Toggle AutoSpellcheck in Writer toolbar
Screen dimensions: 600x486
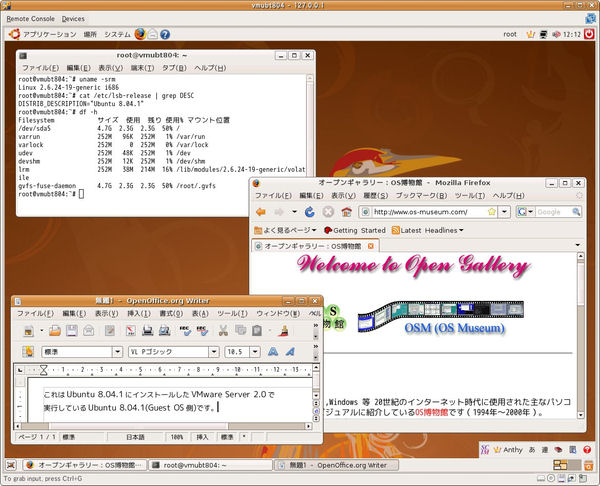[x=202, y=331]
